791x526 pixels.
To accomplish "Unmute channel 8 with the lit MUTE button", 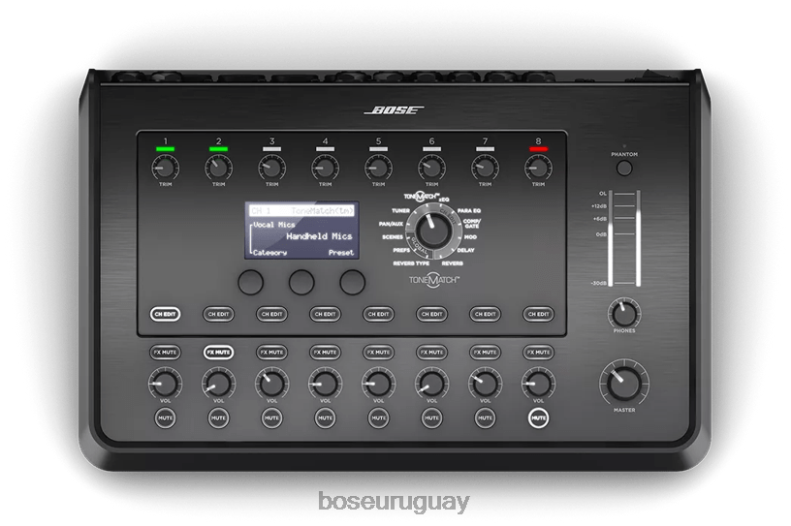I will 538,418.
